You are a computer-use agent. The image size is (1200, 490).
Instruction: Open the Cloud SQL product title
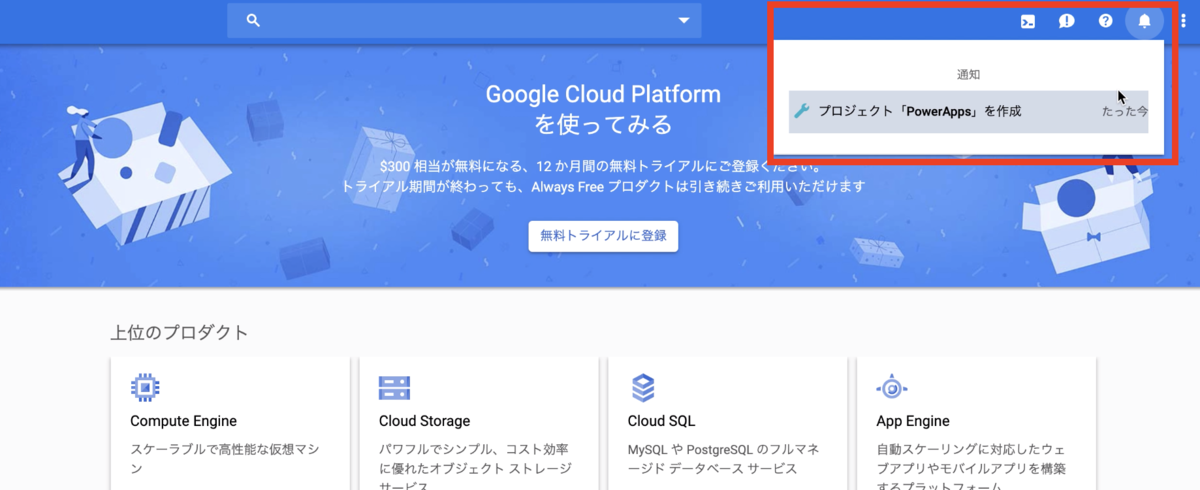point(661,421)
